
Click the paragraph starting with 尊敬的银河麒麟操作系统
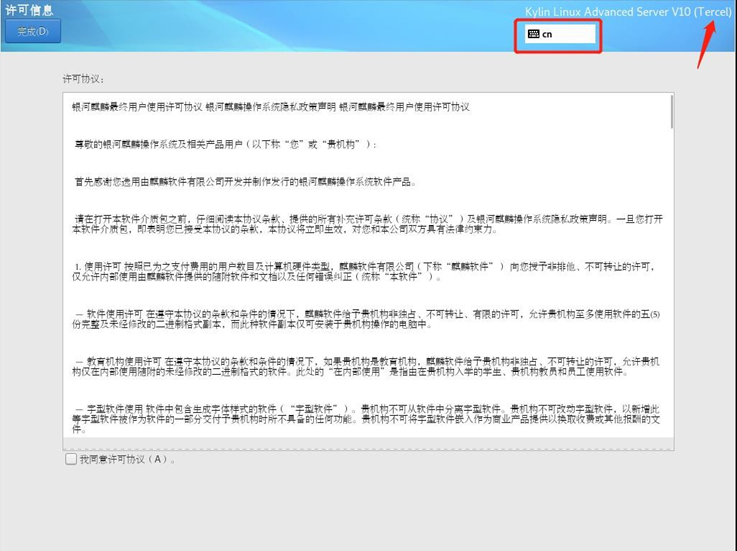[x=225, y=144]
